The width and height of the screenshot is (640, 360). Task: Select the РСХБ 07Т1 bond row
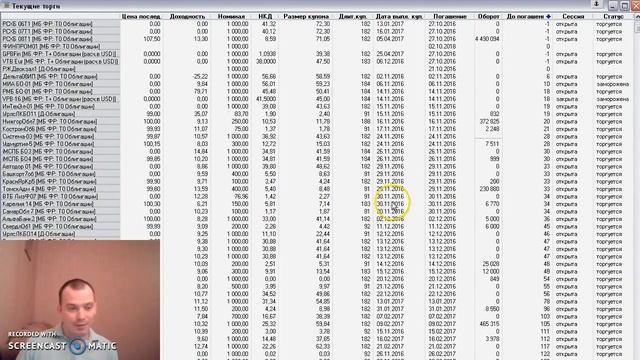click(60, 31)
